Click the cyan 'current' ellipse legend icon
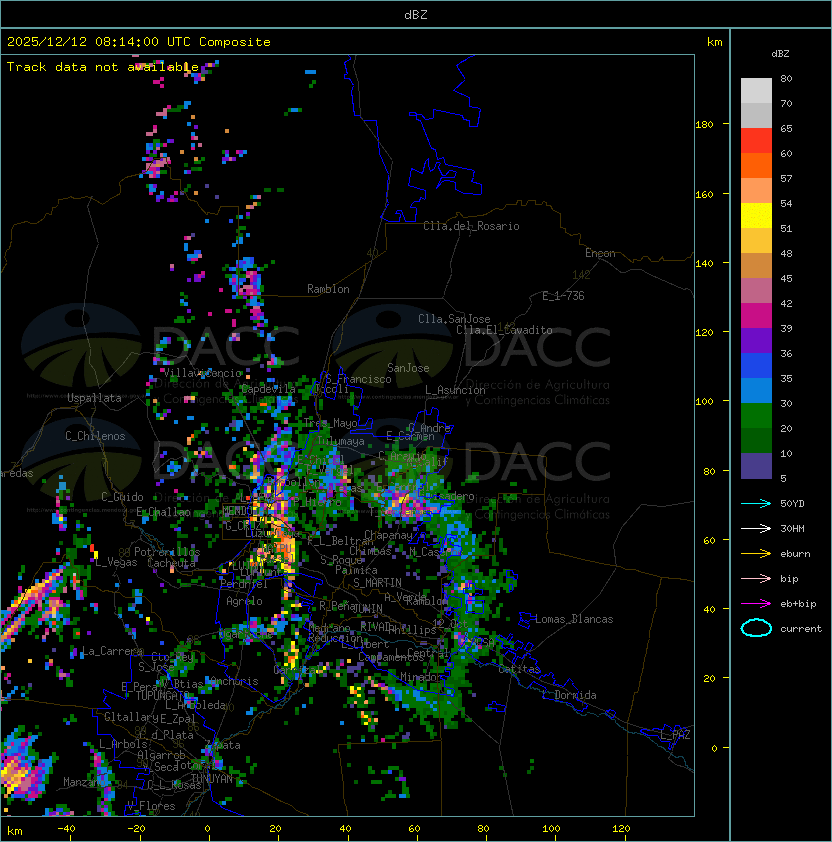 click(756, 628)
